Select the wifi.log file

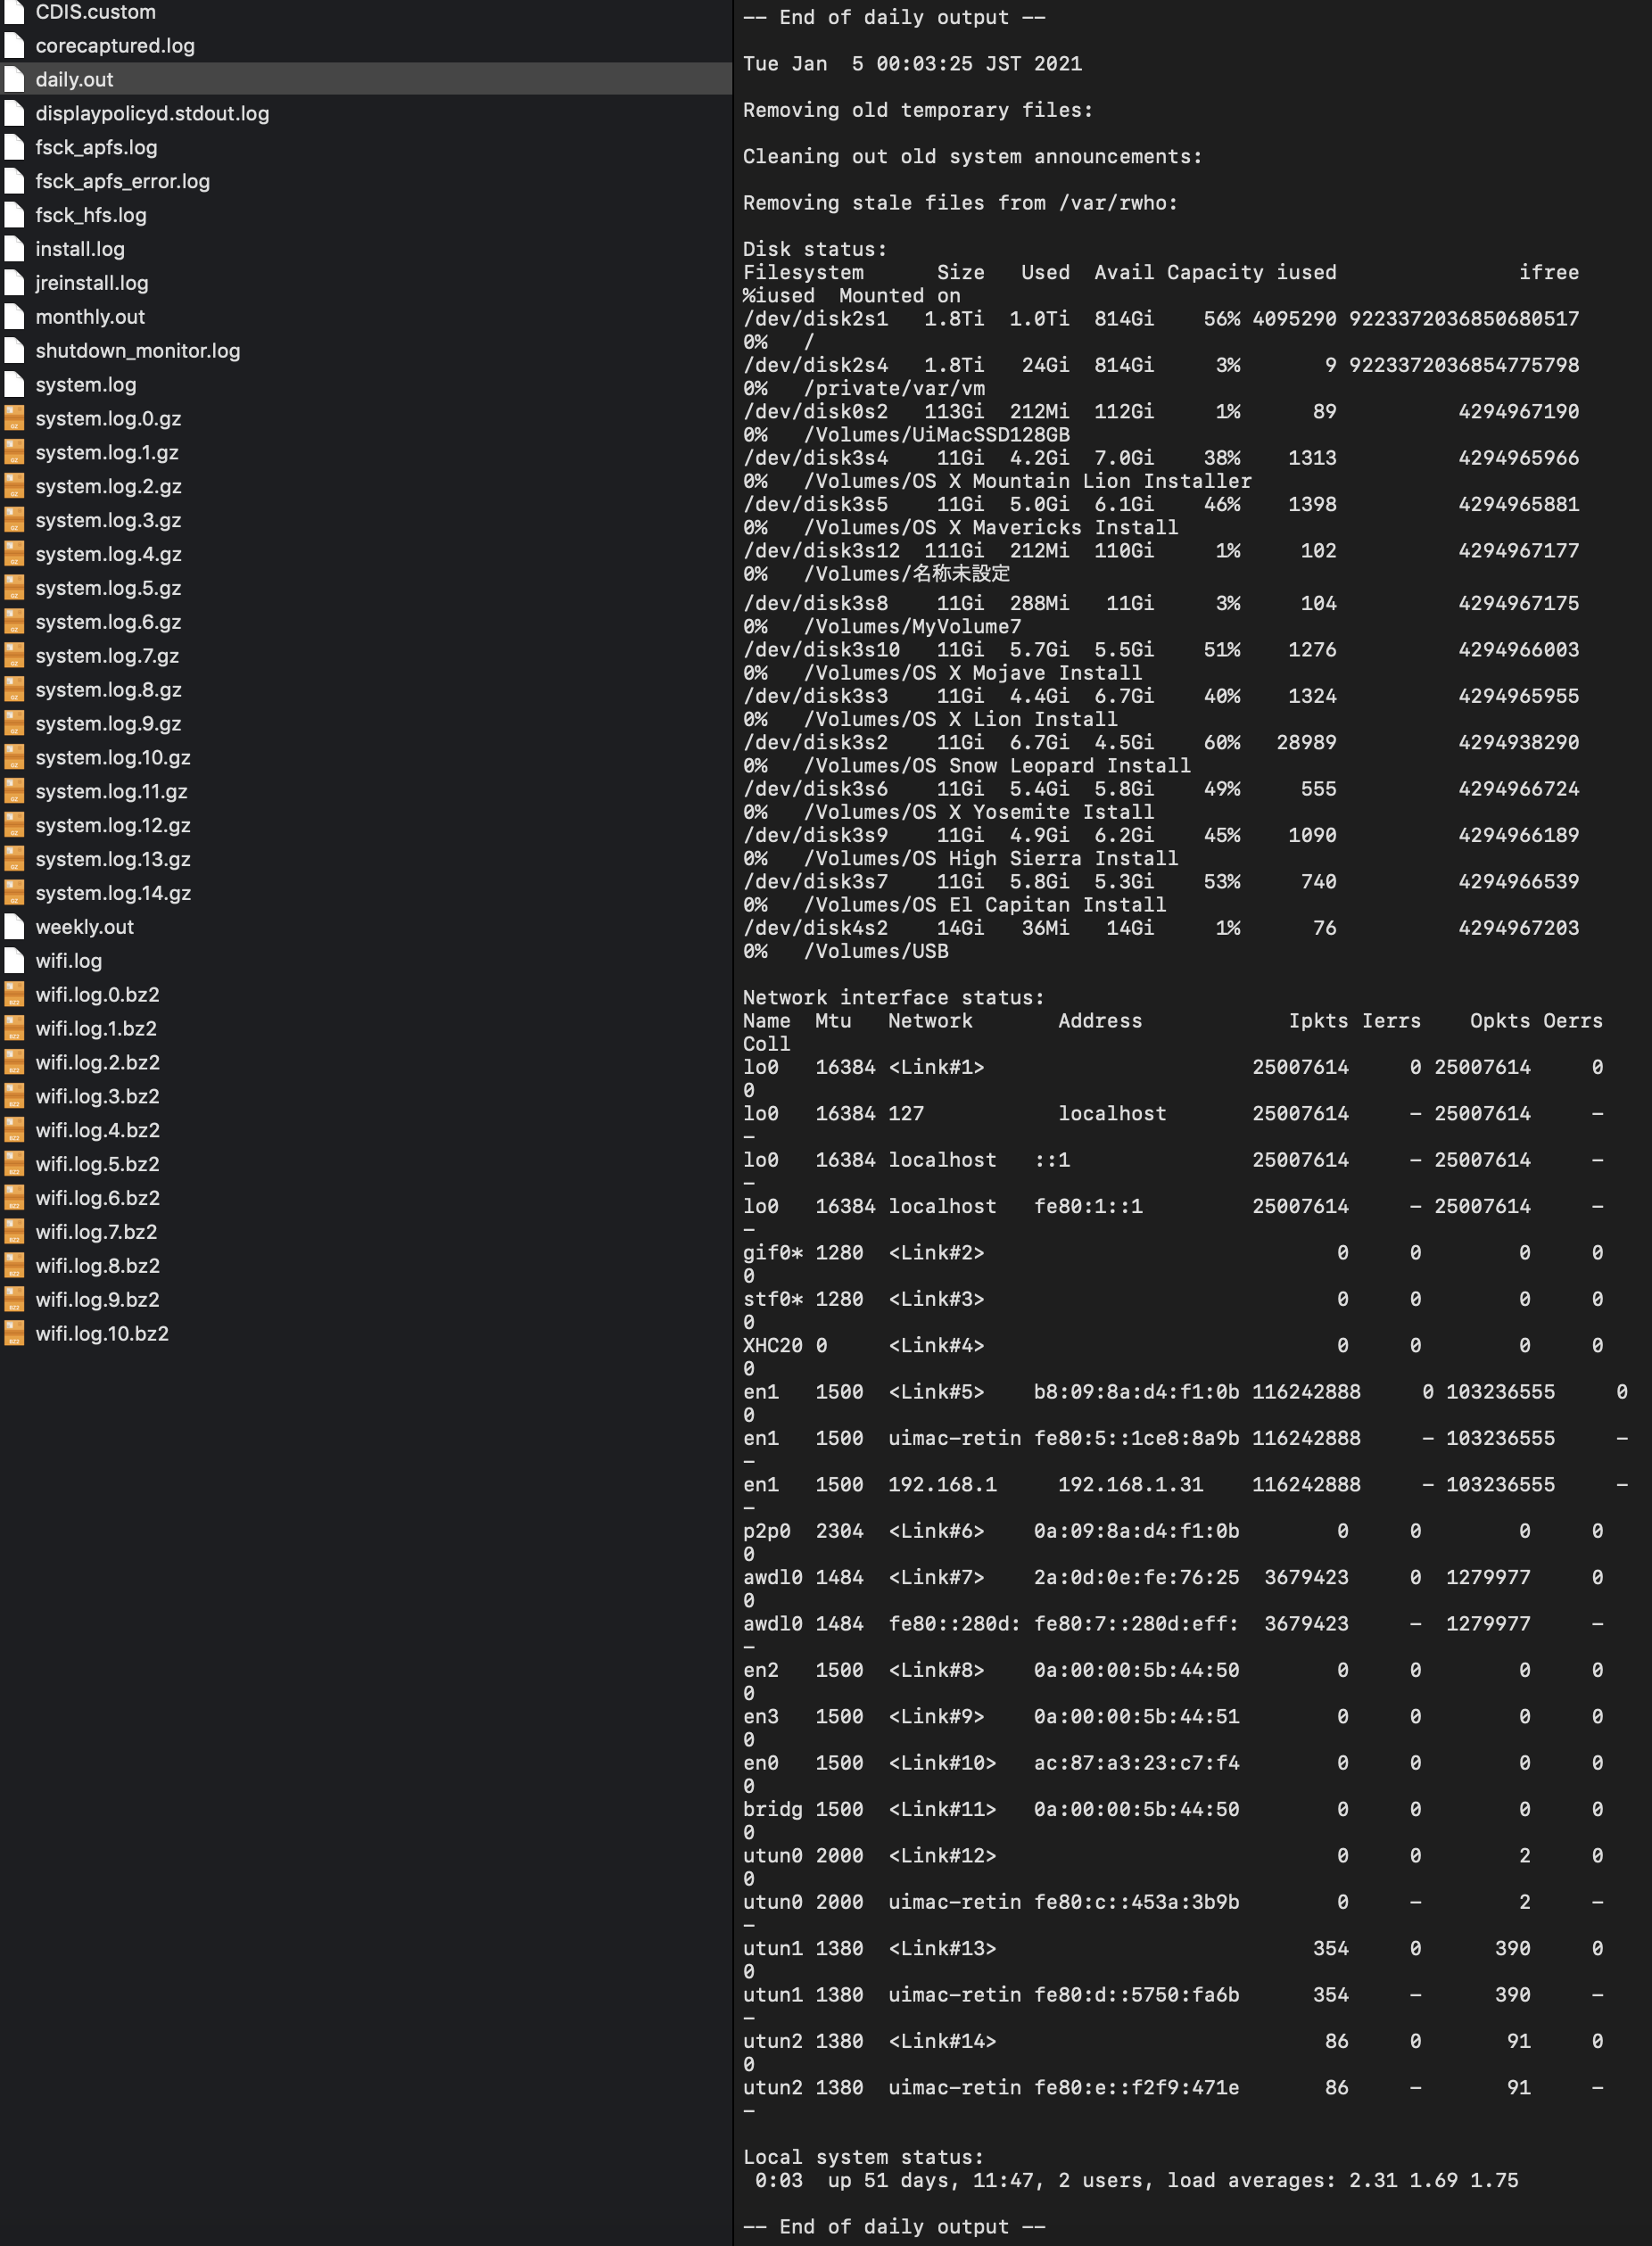click(68, 961)
